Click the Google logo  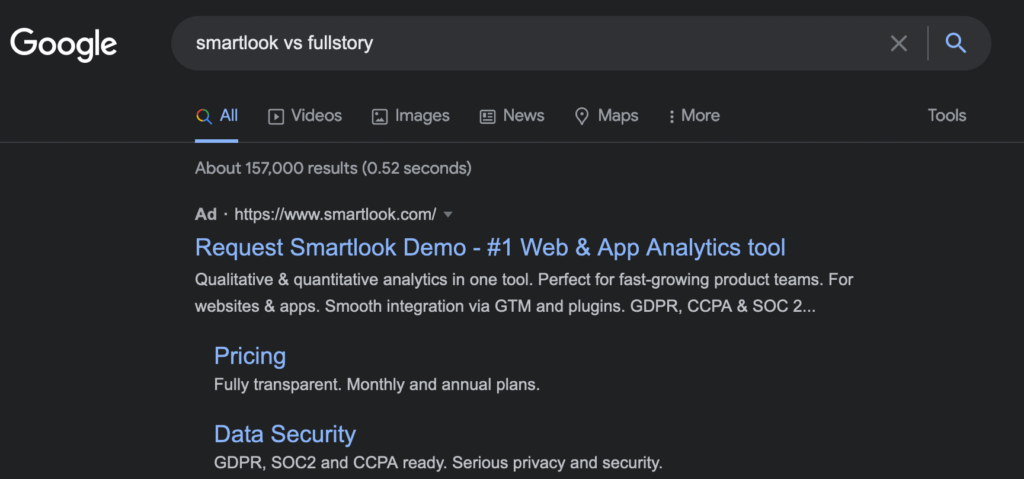[x=63, y=45]
